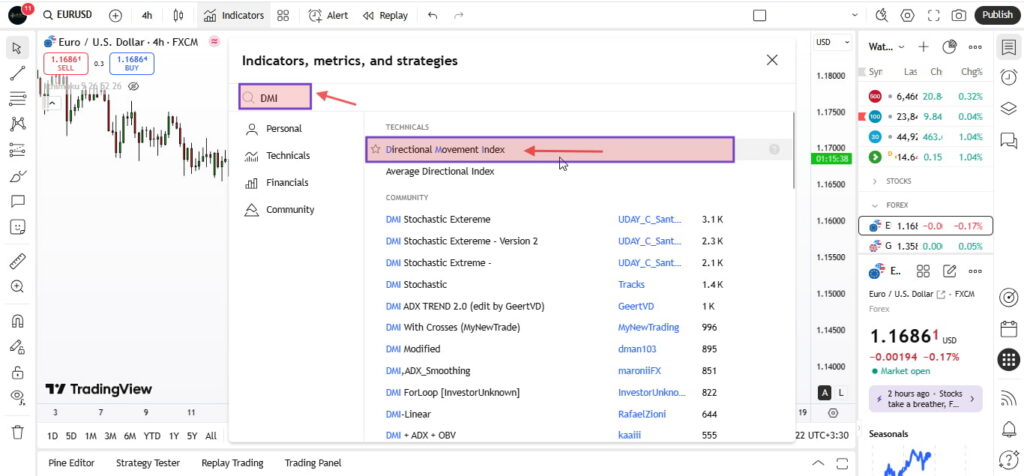The width and height of the screenshot is (1024, 476).
Task: Select the Personal category
Action: pos(274,129)
